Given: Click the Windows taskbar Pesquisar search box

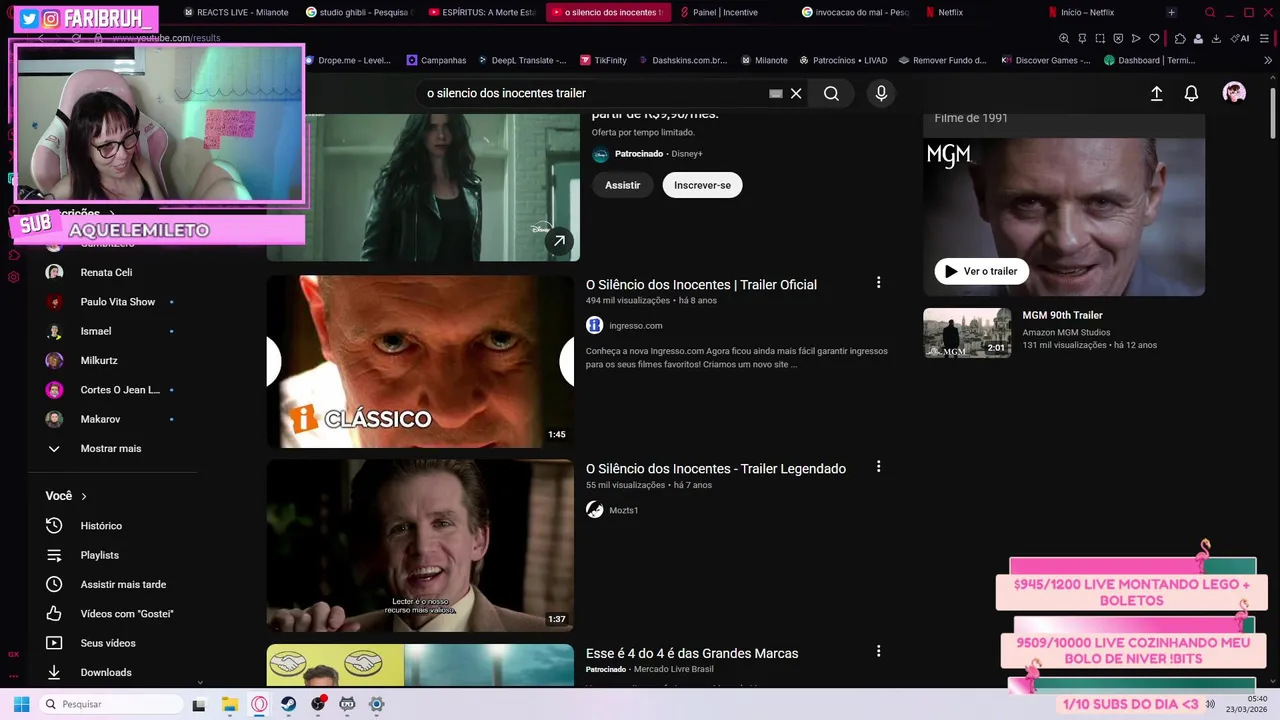Looking at the screenshot, I should pos(112,704).
